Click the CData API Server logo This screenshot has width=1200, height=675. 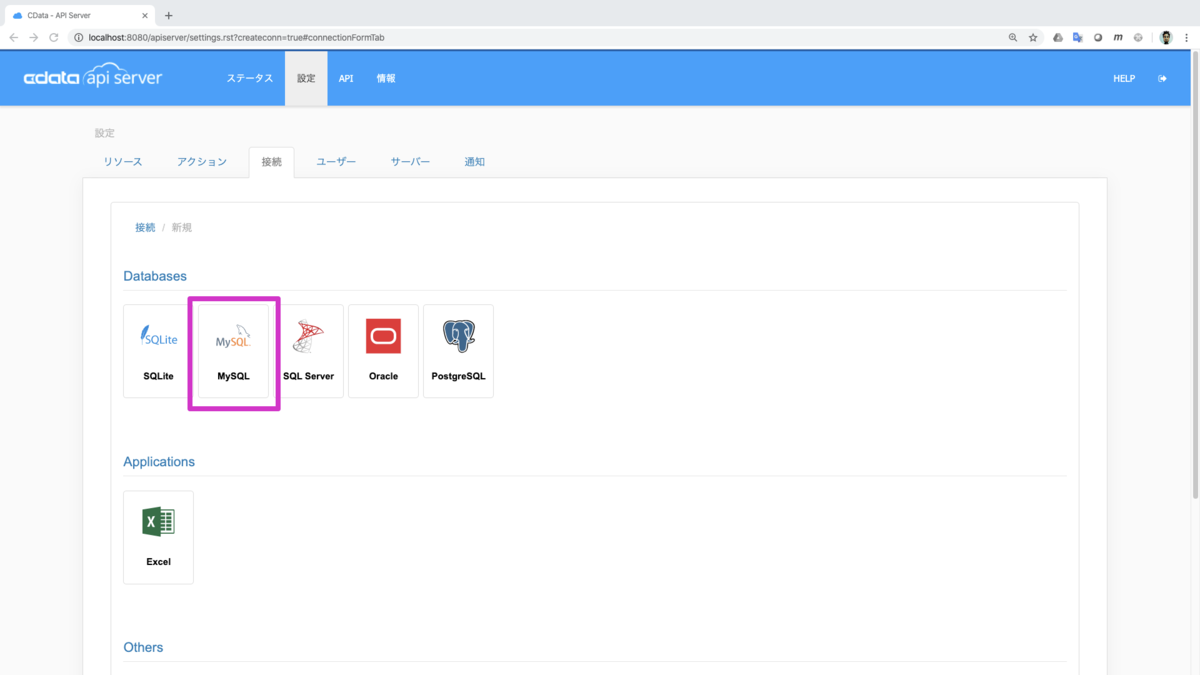(93, 78)
